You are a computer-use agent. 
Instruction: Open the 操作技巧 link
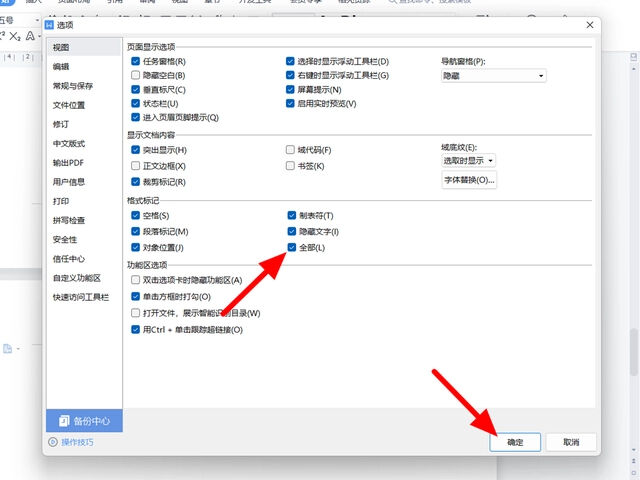tap(77, 442)
